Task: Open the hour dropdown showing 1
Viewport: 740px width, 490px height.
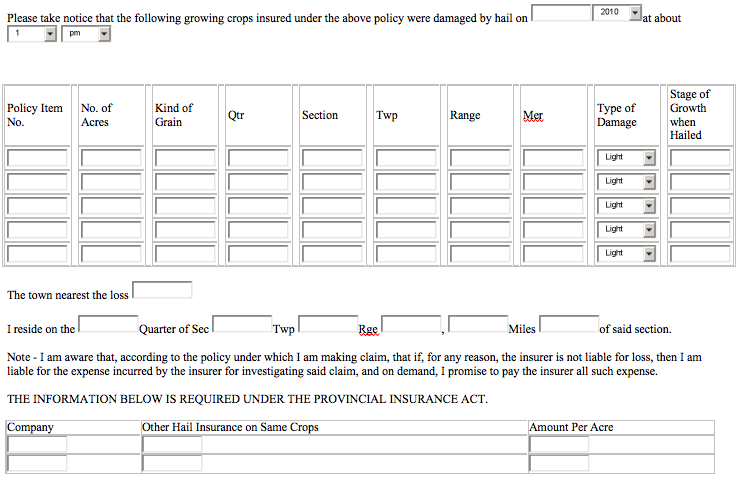Action: [32, 34]
